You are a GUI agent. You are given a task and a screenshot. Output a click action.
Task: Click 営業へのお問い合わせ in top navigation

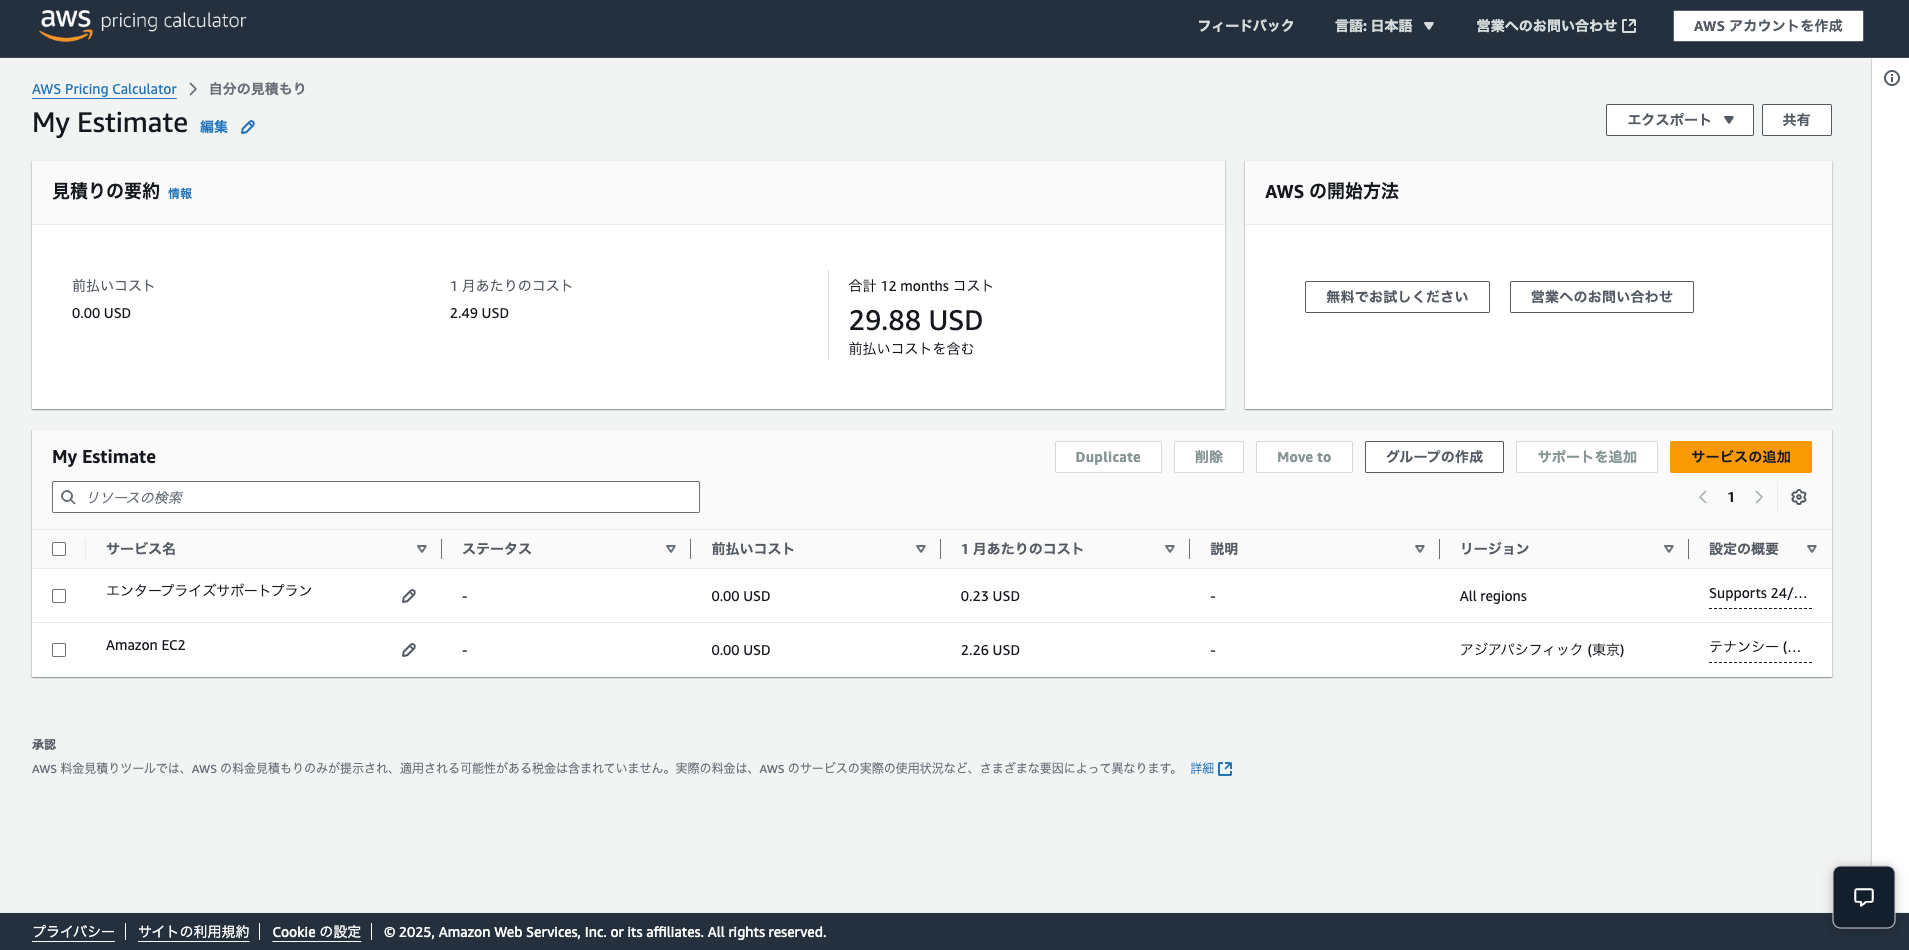click(x=1556, y=26)
